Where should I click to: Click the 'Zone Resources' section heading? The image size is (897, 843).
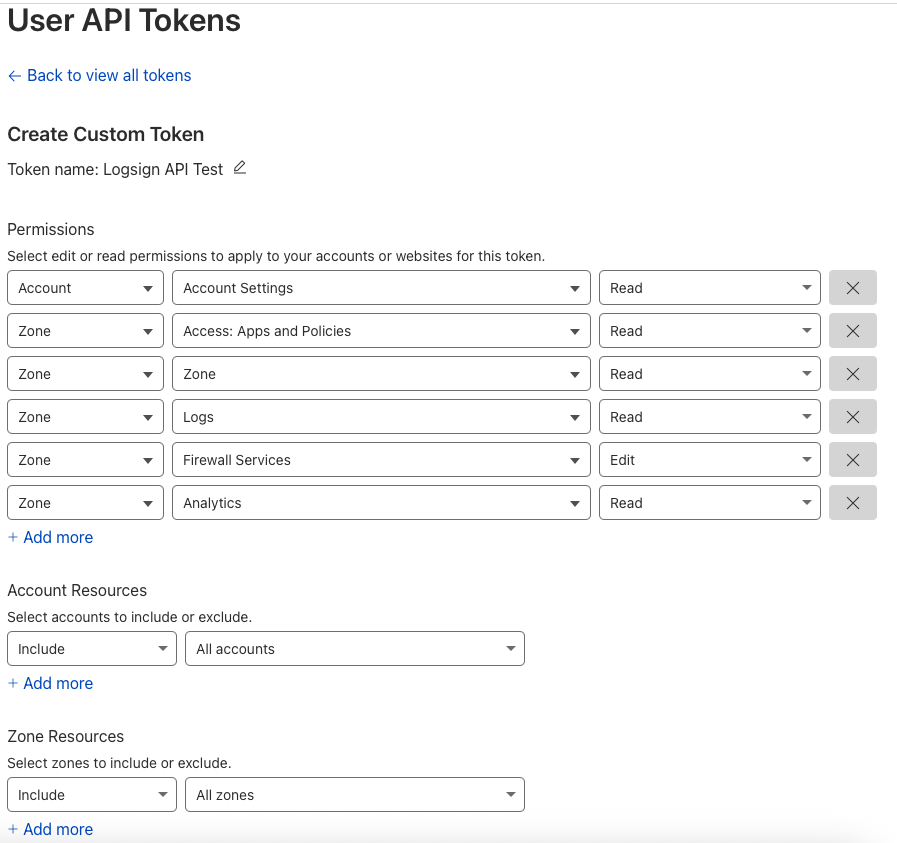(x=66, y=736)
